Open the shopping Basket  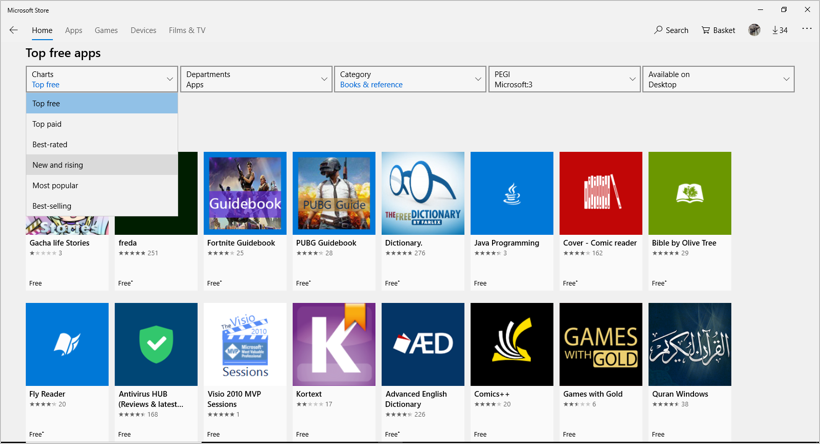[x=718, y=30]
